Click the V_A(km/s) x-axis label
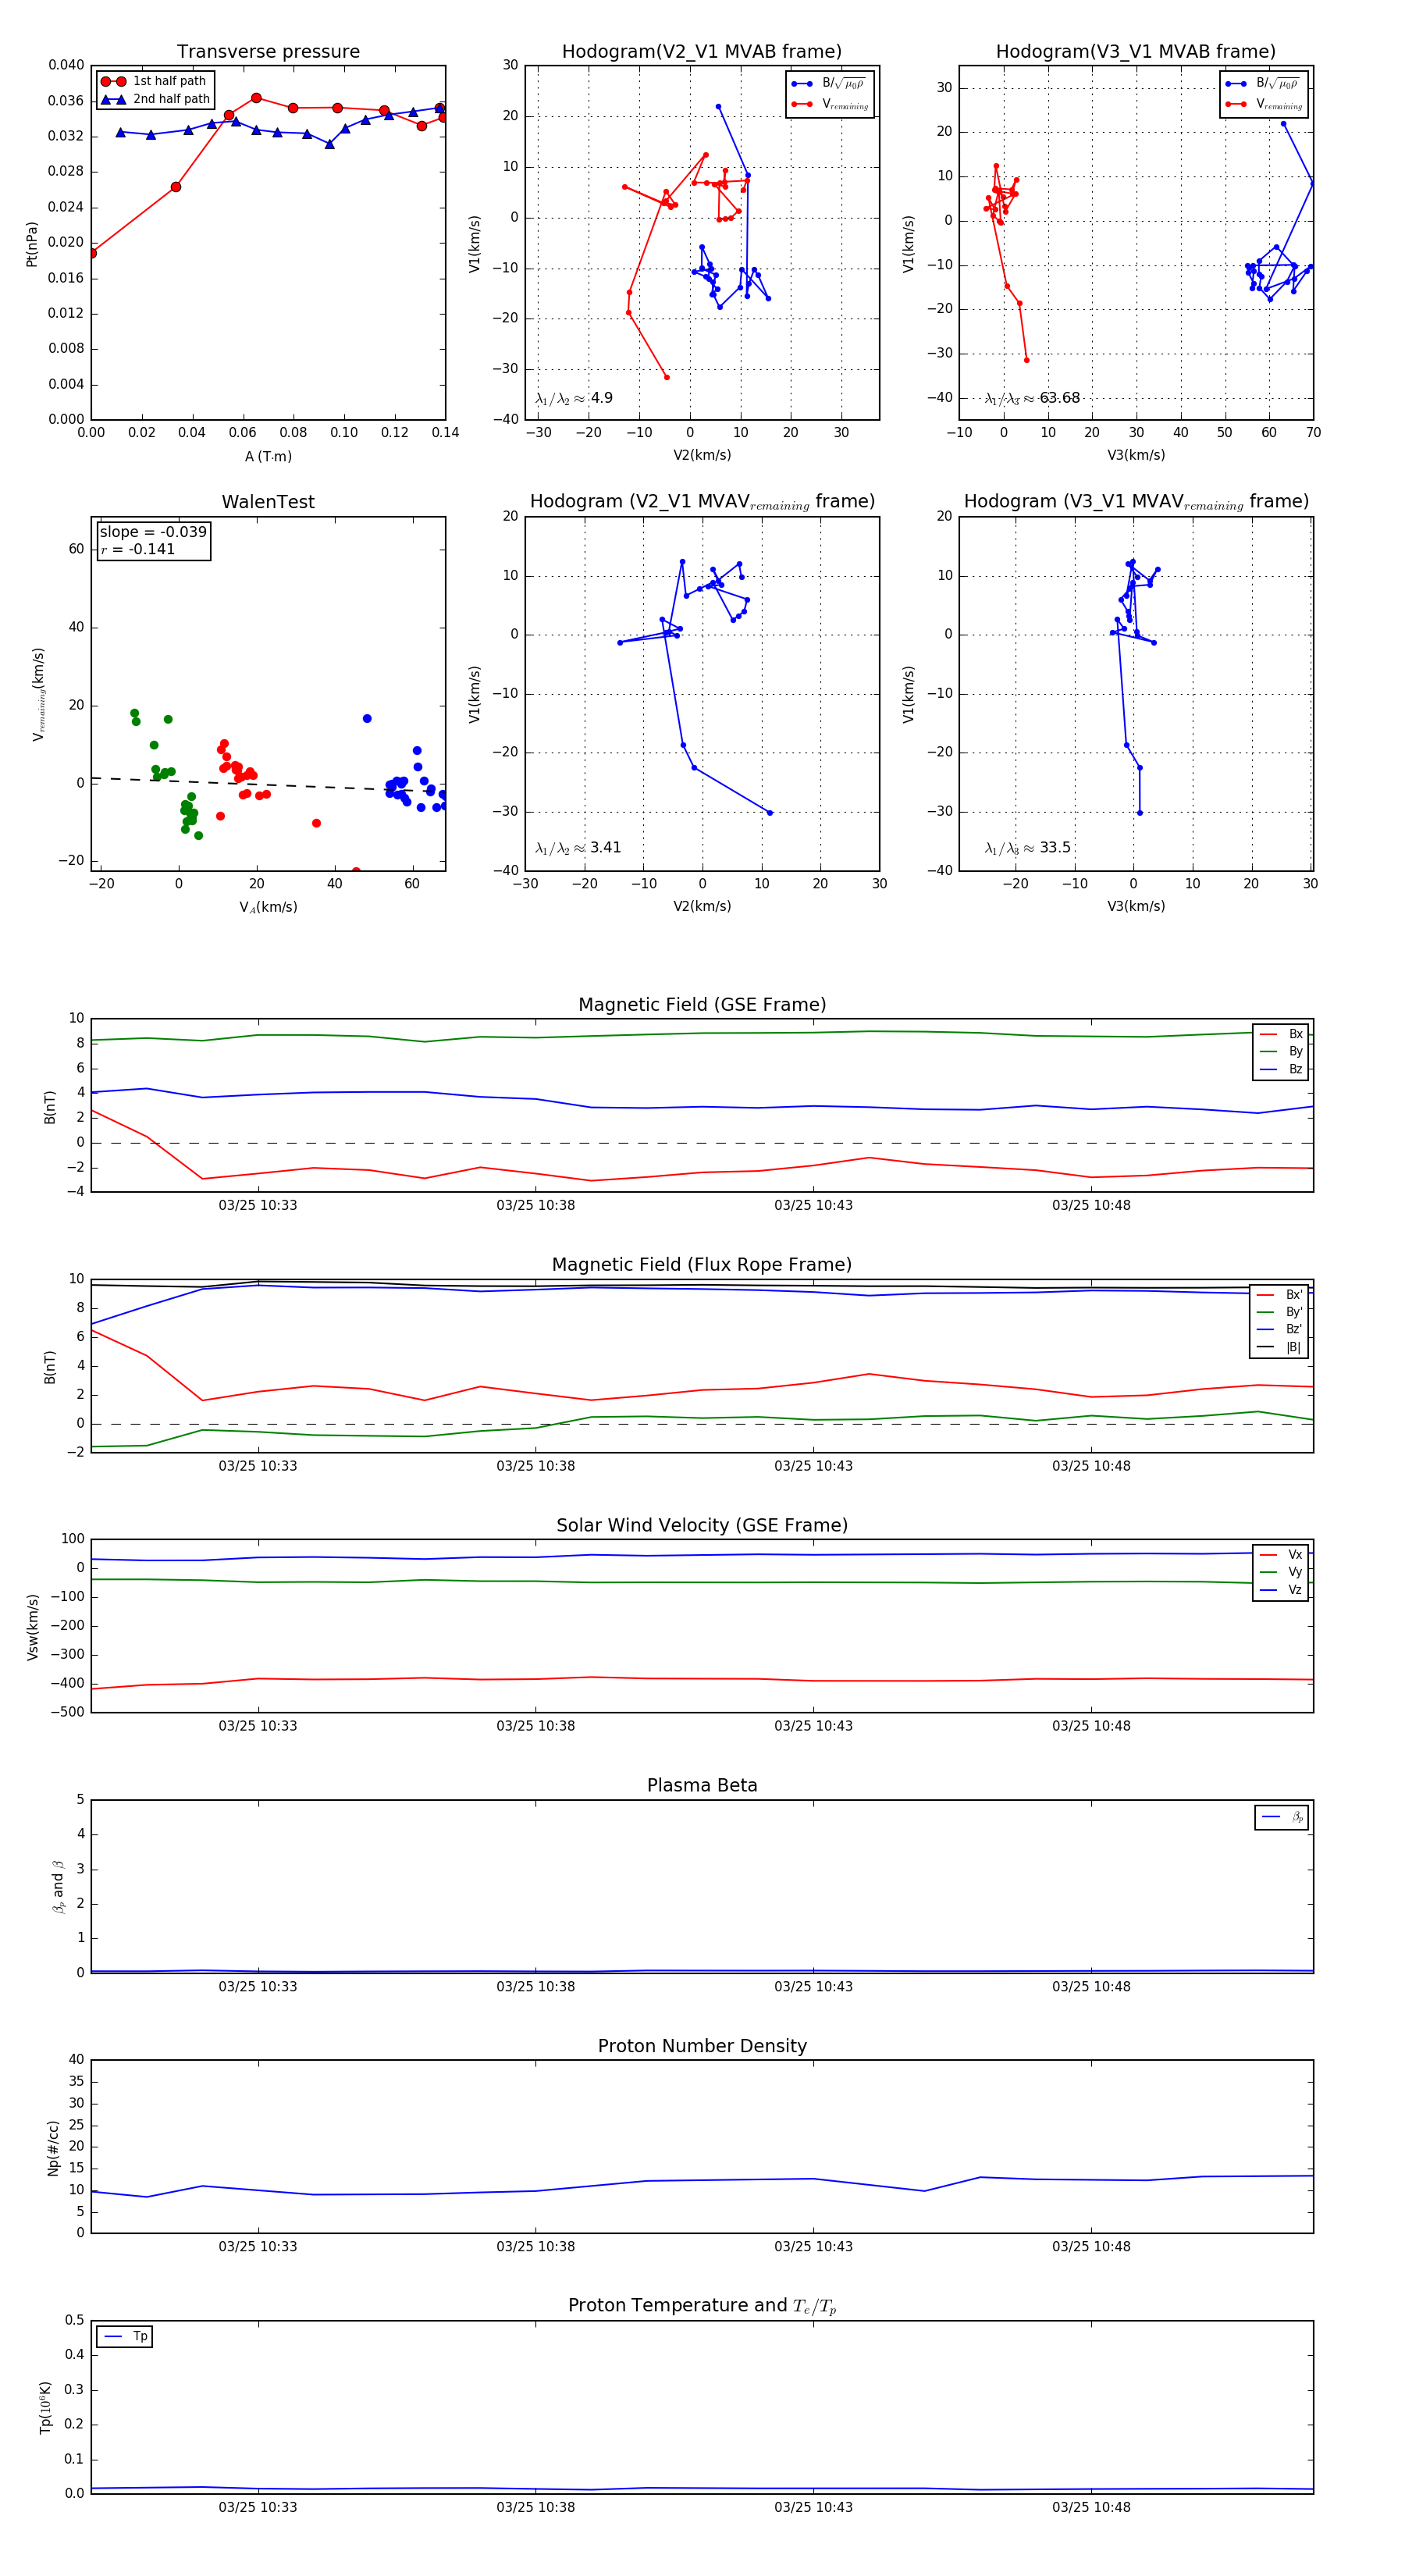 tap(268, 907)
